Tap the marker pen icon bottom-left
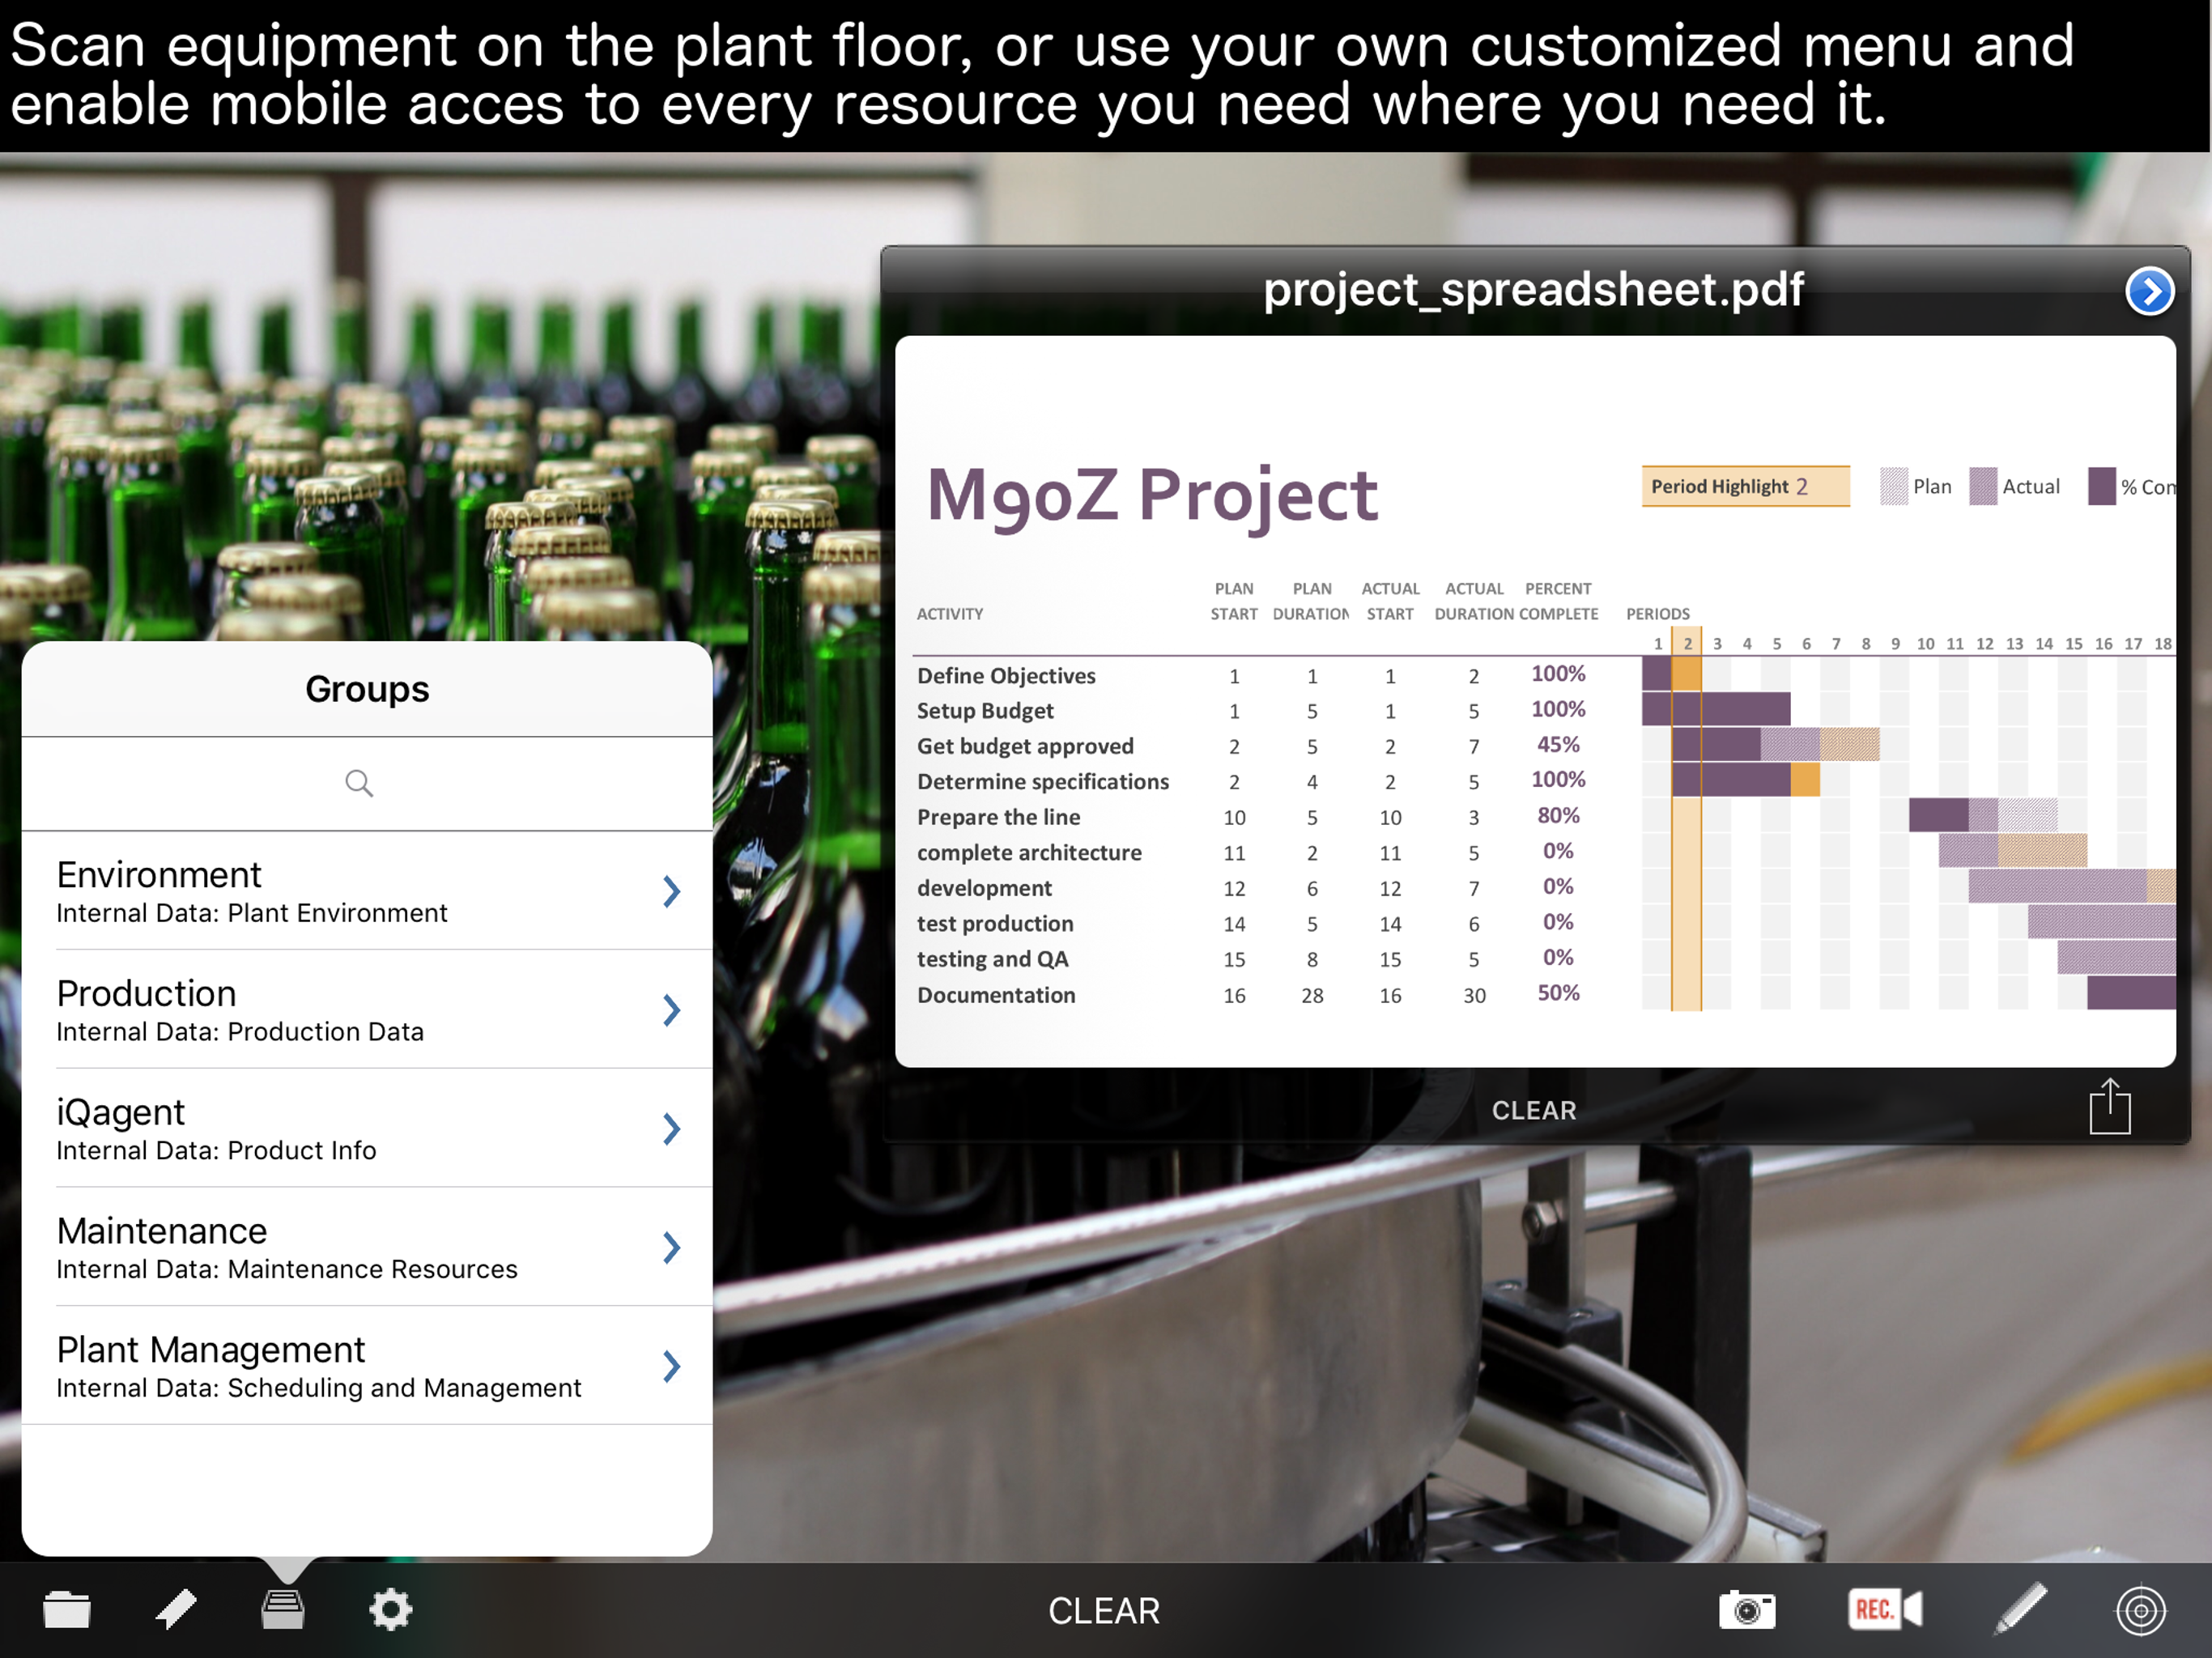2212x1658 pixels. pyautogui.click(x=176, y=1609)
